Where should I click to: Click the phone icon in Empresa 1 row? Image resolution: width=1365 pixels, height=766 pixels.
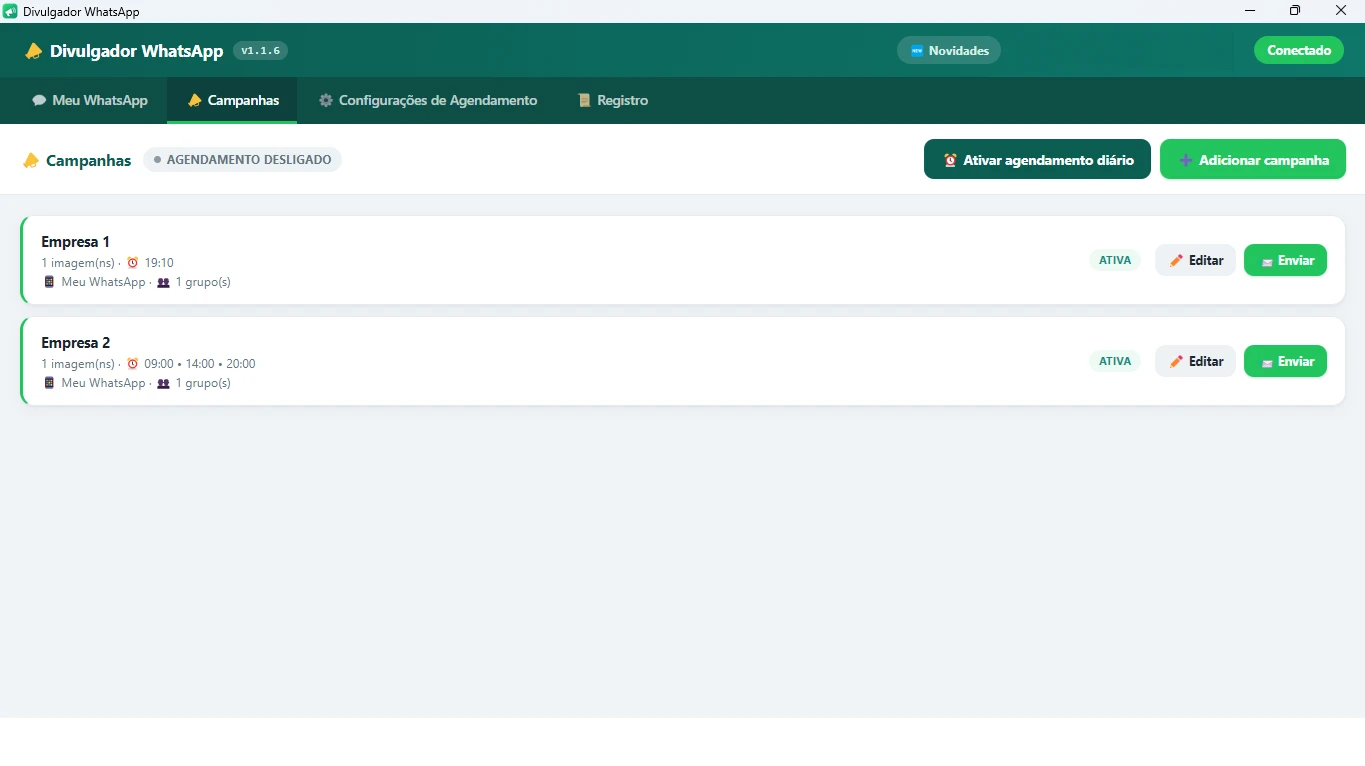[x=49, y=282]
